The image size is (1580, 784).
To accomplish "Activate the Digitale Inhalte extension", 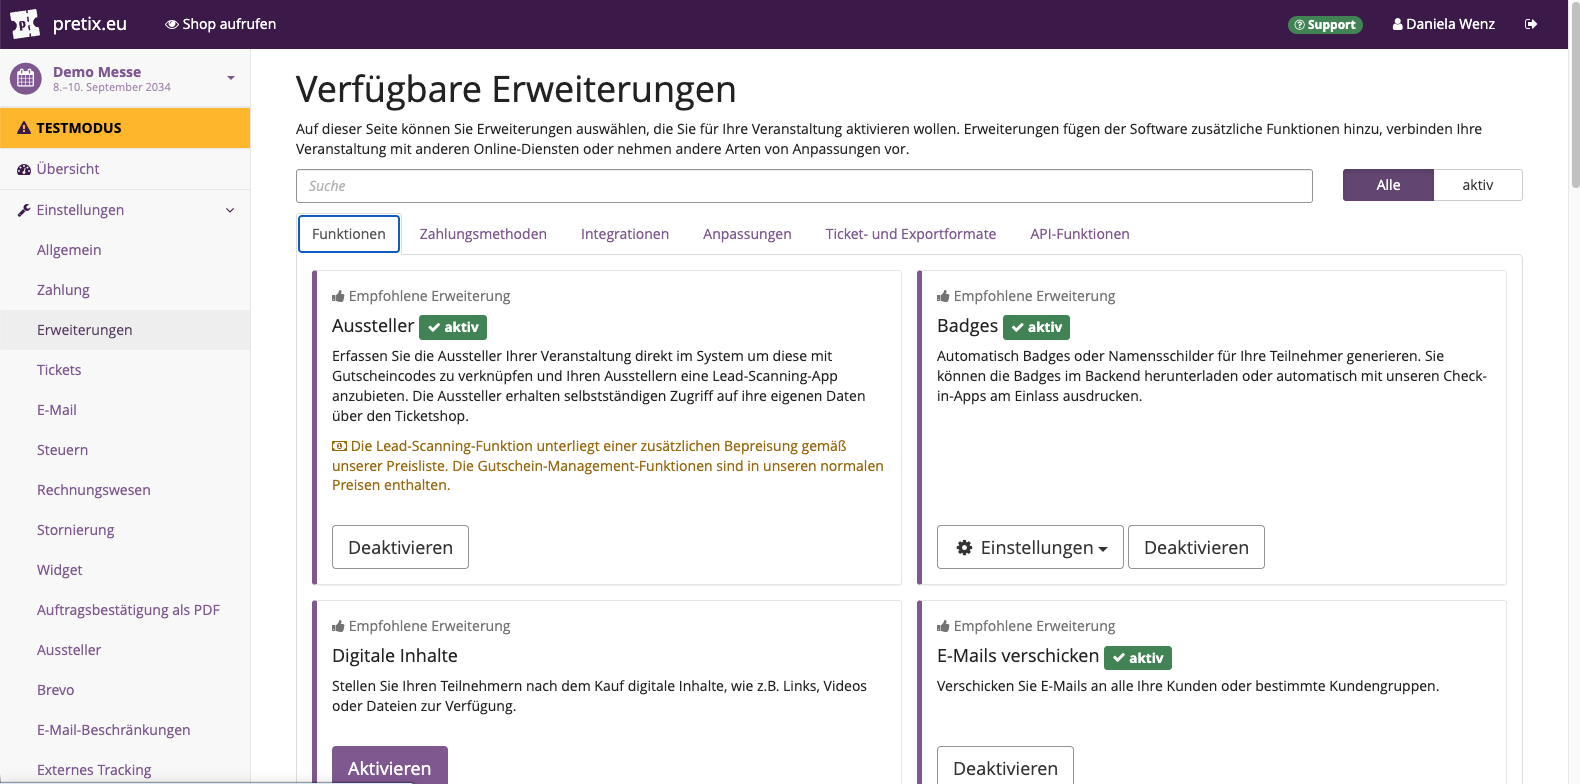I will [390, 767].
